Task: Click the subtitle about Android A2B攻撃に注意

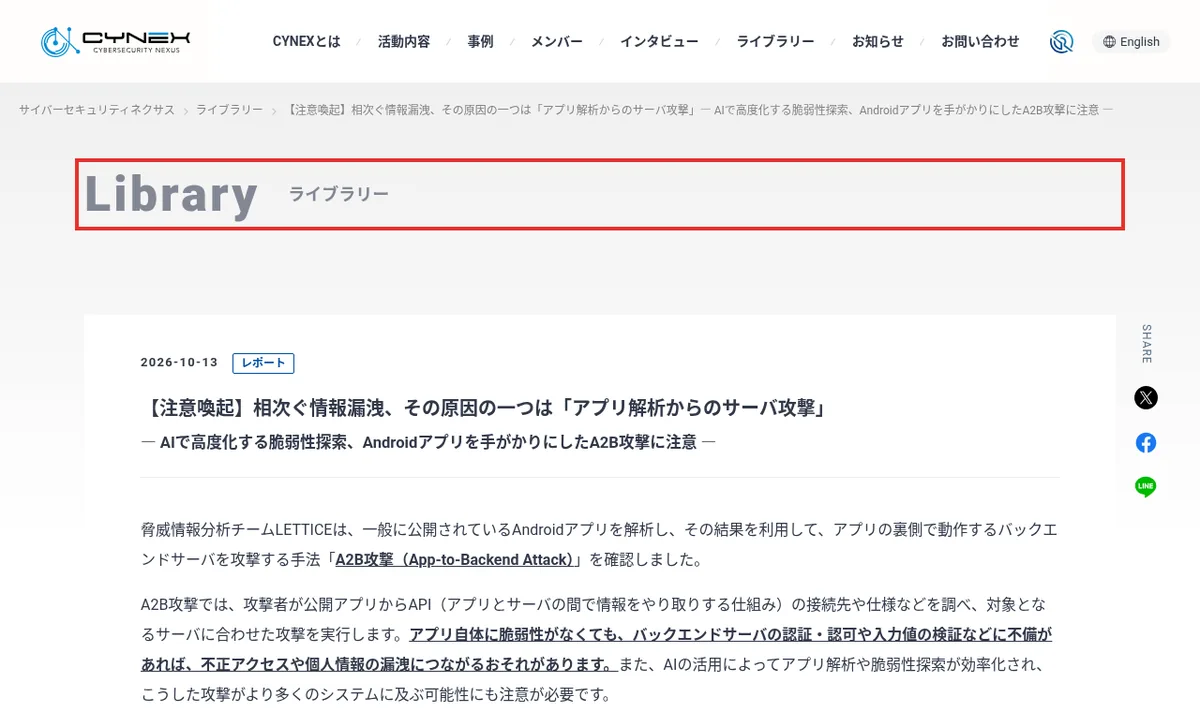Action: [x=428, y=442]
